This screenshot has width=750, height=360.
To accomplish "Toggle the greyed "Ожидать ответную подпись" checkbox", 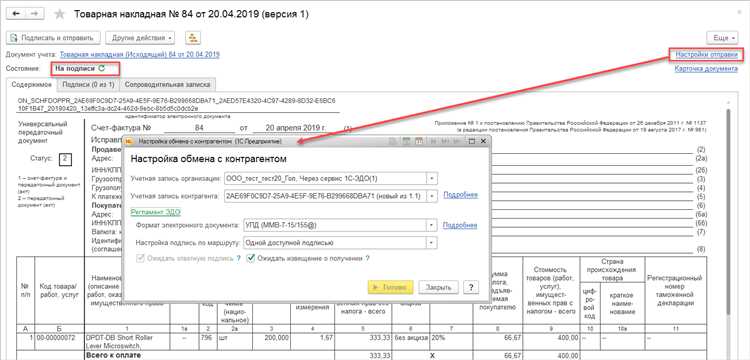I will pos(141,258).
